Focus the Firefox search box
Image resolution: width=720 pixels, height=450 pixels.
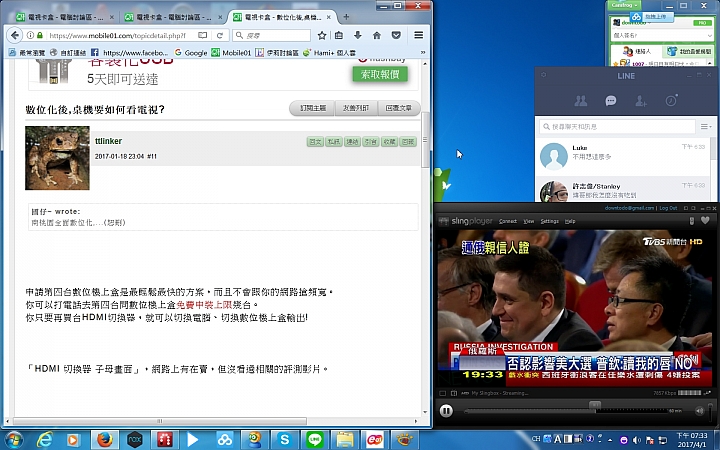click(271, 35)
